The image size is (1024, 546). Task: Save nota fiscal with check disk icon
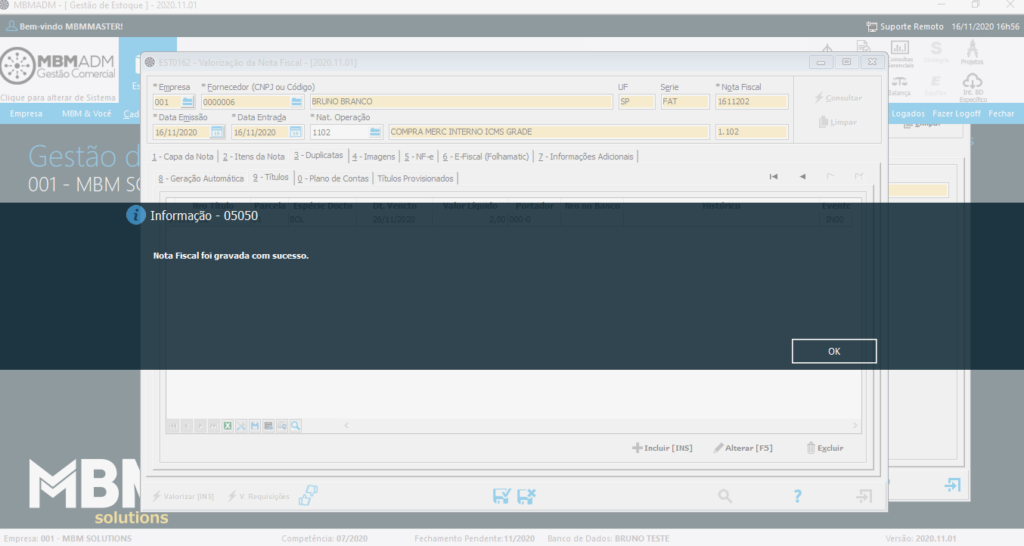click(502, 496)
